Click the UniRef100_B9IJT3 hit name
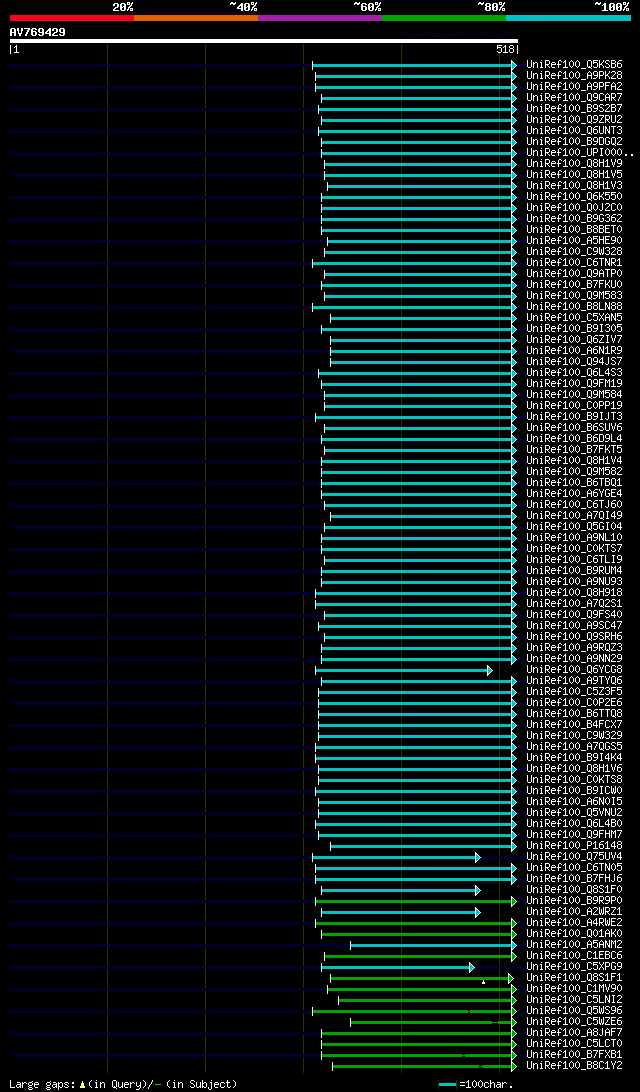 point(575,416)
